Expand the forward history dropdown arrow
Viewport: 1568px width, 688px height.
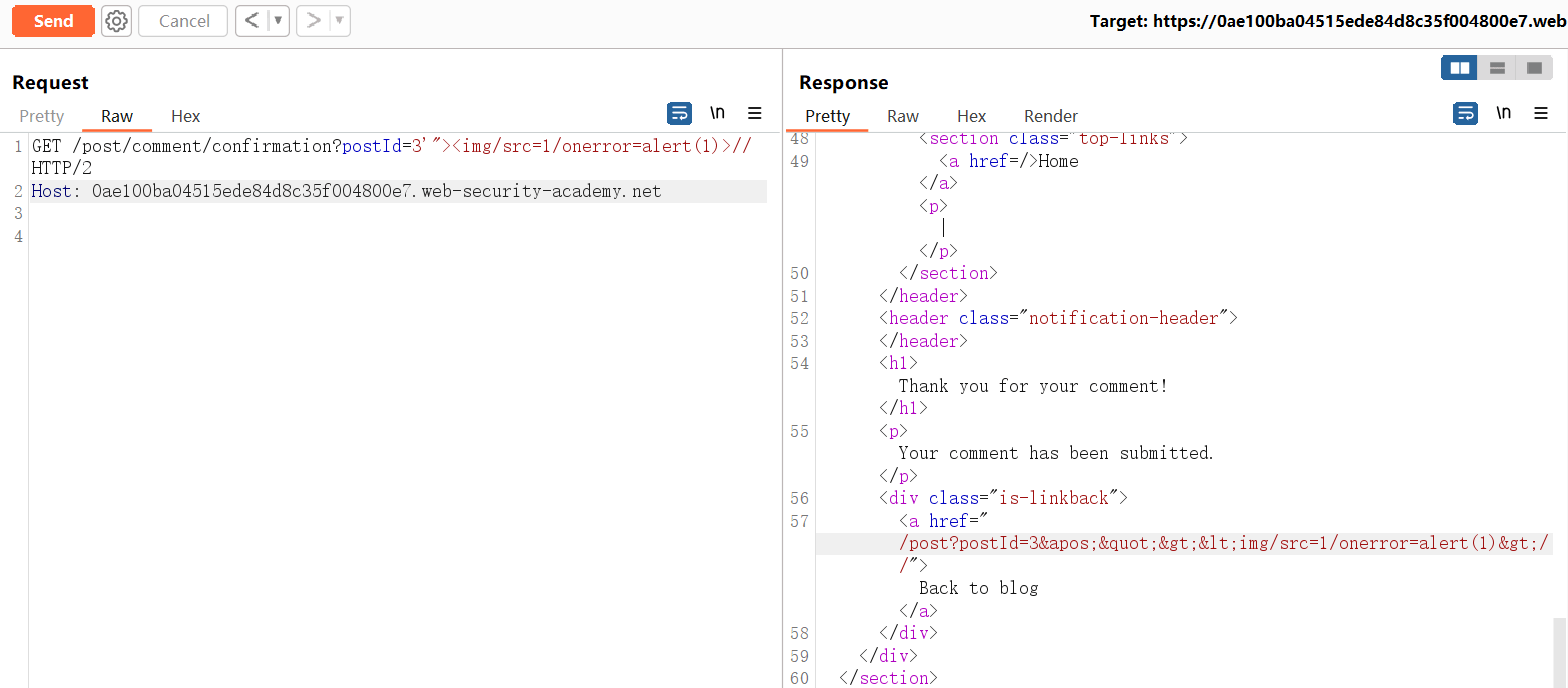pyautogui.click(x=338, y=21)
